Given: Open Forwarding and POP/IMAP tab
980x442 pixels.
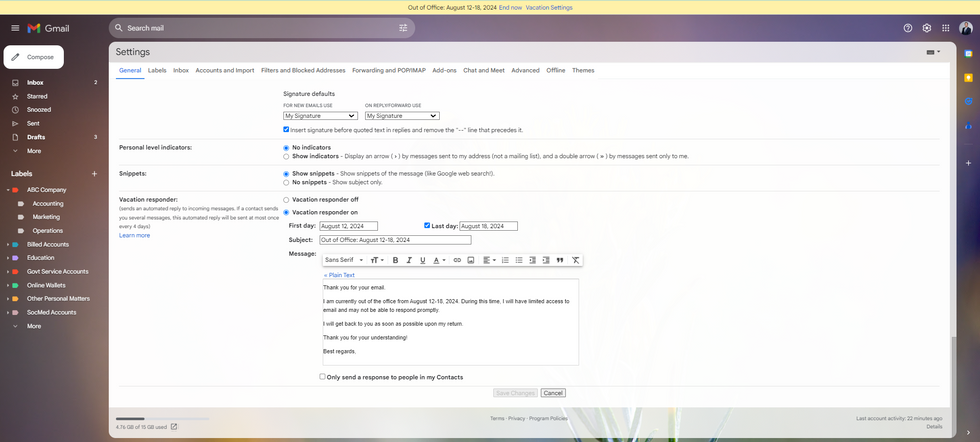Looking at the screenshot, I should pyautogui.click(x=389, y=71).
